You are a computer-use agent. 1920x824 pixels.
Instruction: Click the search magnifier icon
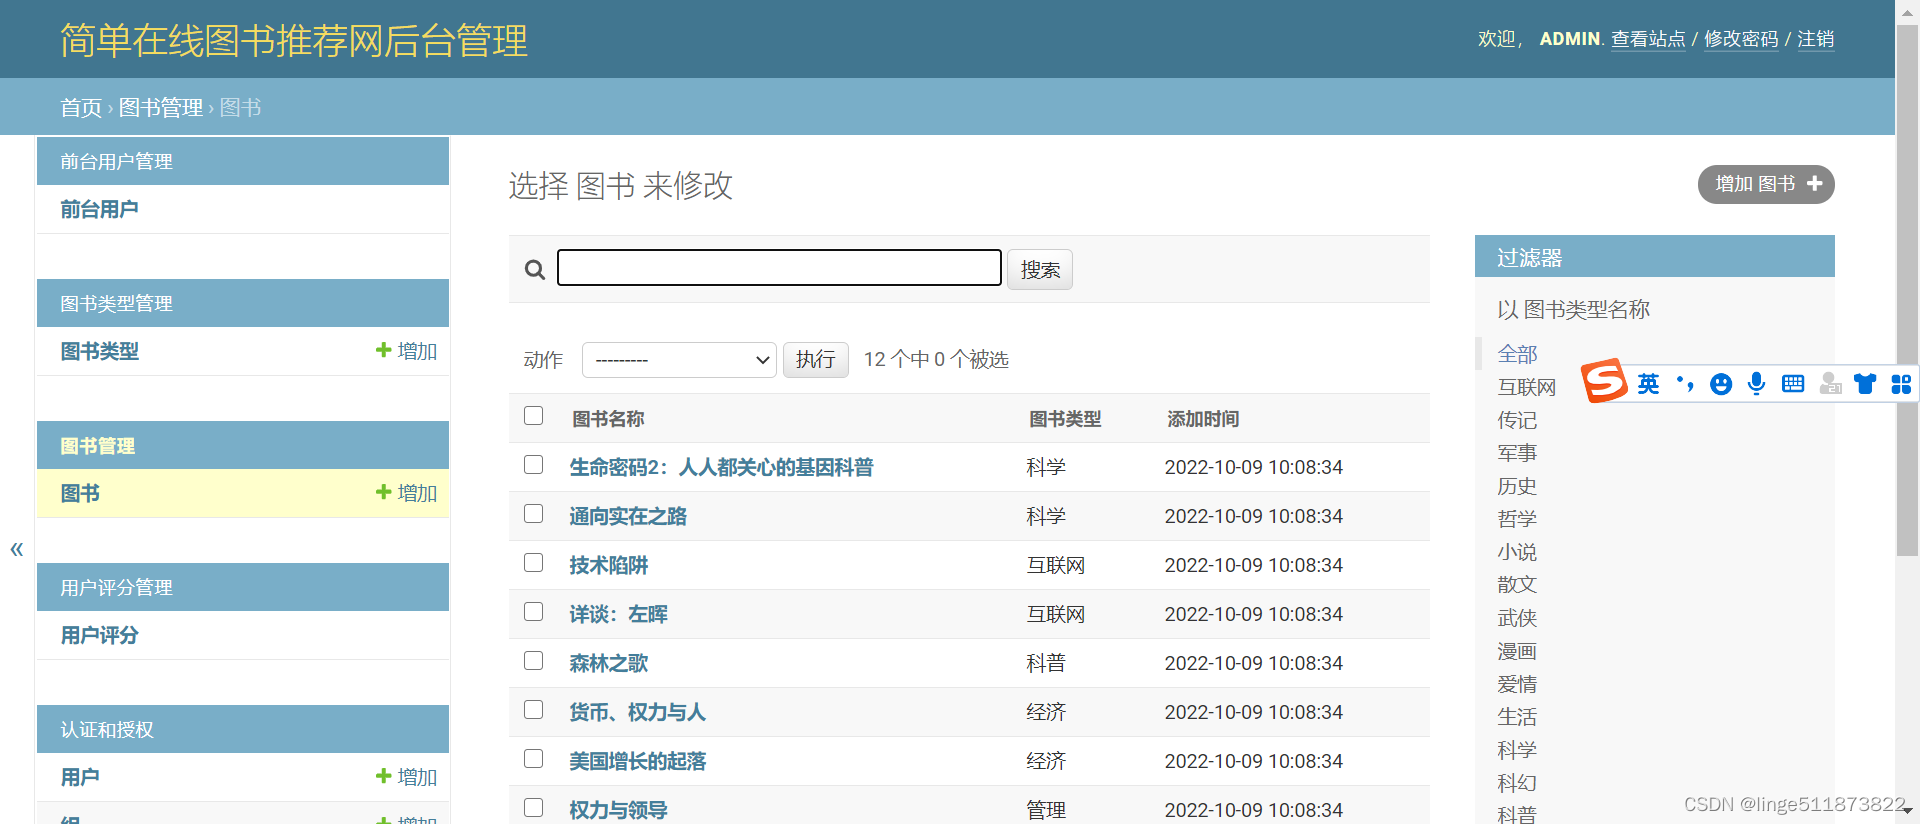click(x=535, y=269)
